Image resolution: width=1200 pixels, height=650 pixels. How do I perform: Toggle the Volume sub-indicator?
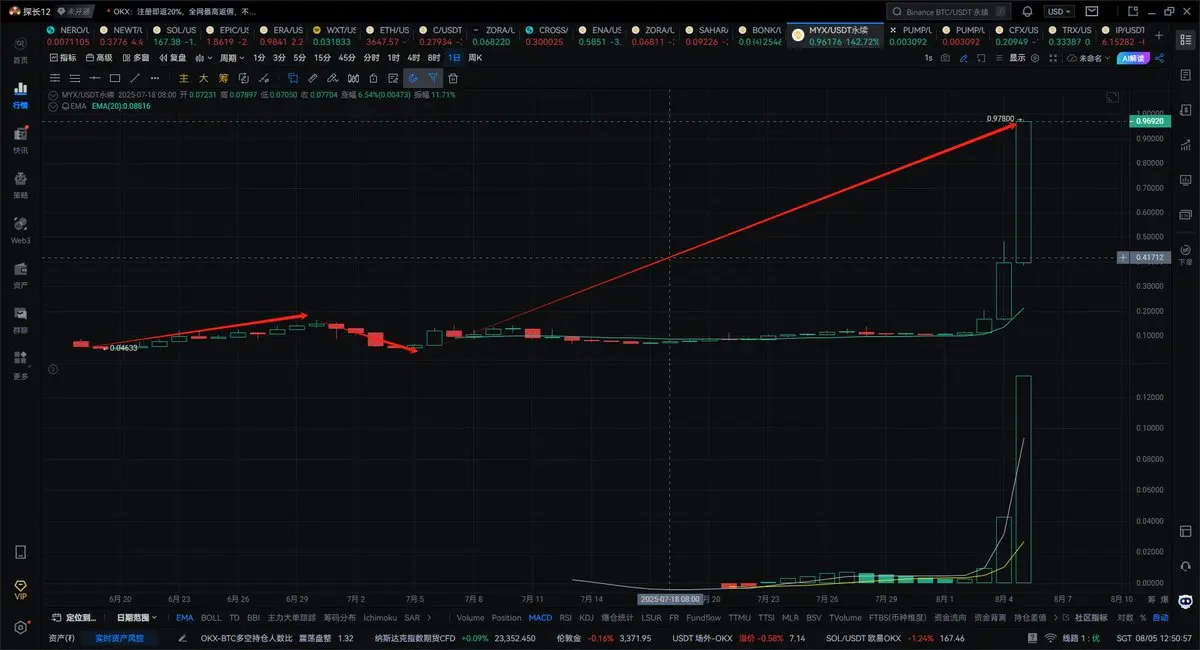[470, 617]
